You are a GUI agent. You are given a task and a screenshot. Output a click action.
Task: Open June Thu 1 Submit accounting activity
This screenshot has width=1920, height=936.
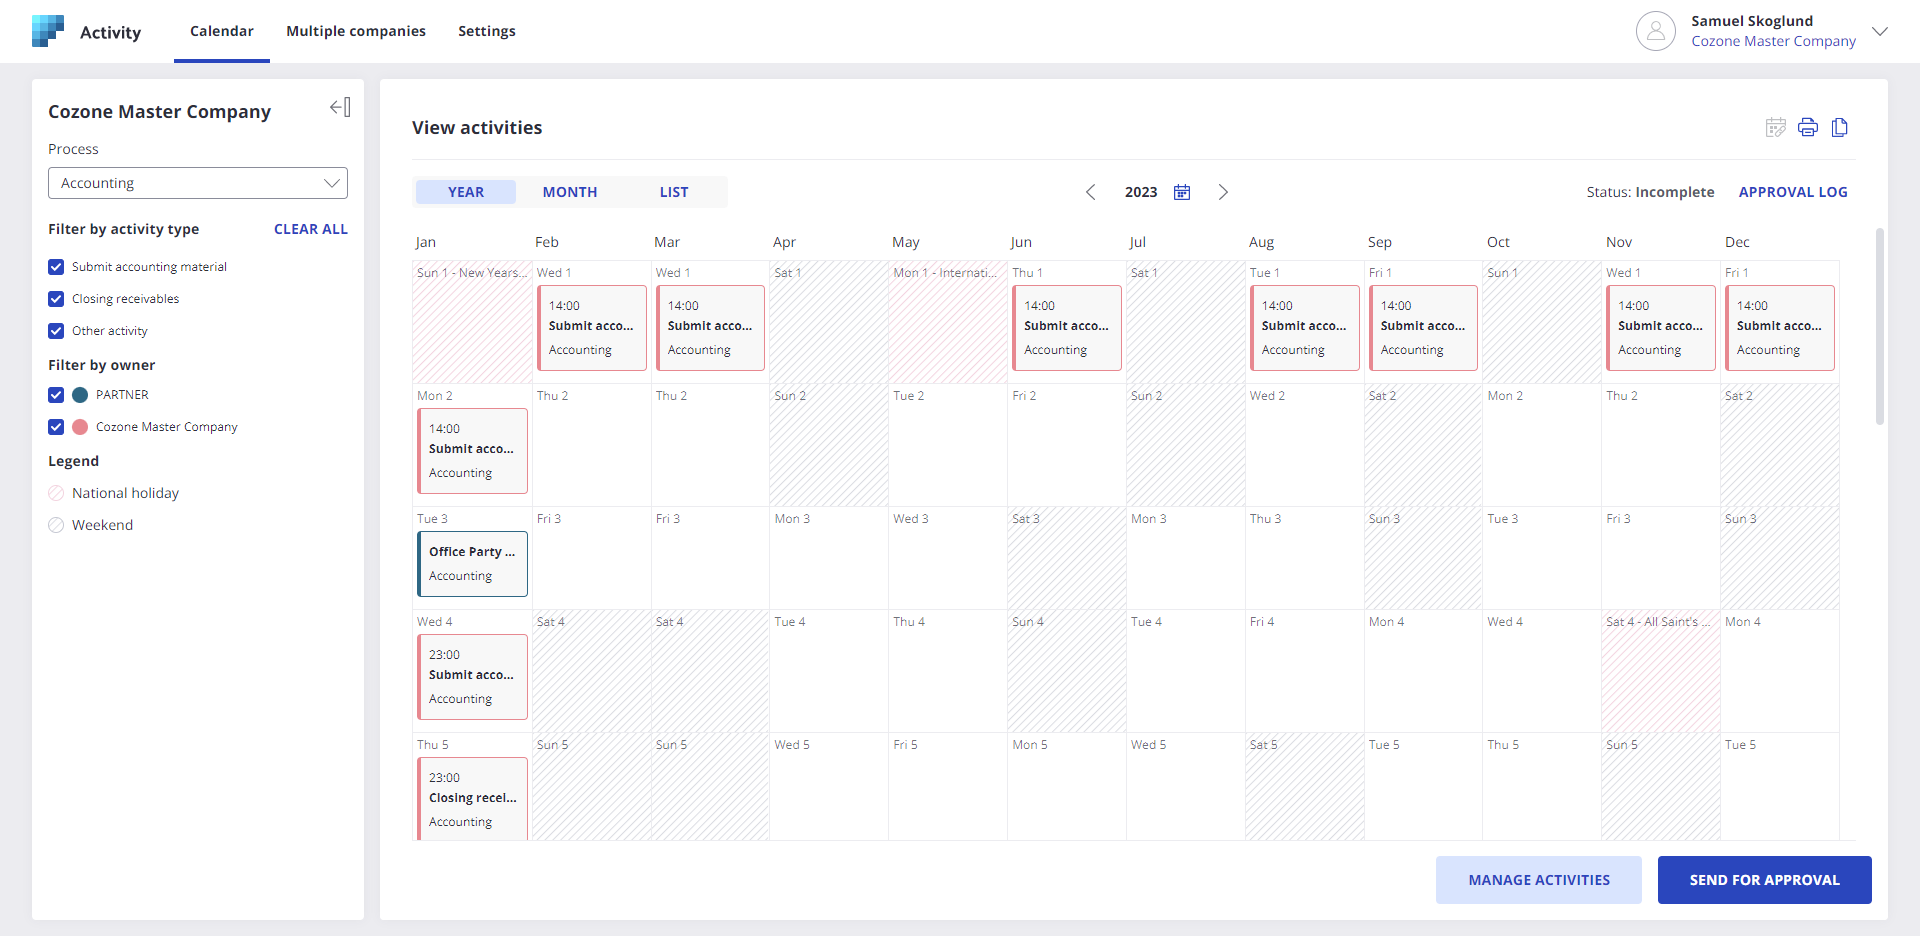click(1067, 328)
